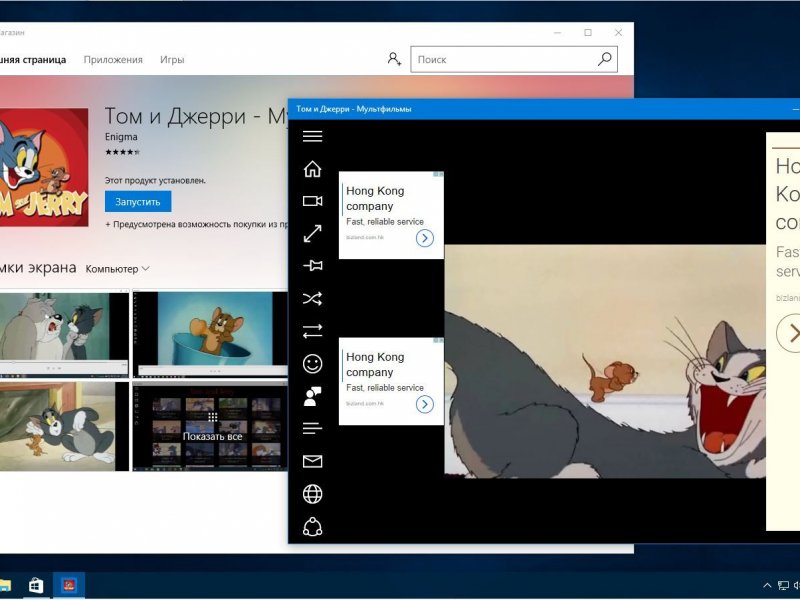
Task: Open the screenshot of Tom with the bulldog
Action: tap(64, 334)
